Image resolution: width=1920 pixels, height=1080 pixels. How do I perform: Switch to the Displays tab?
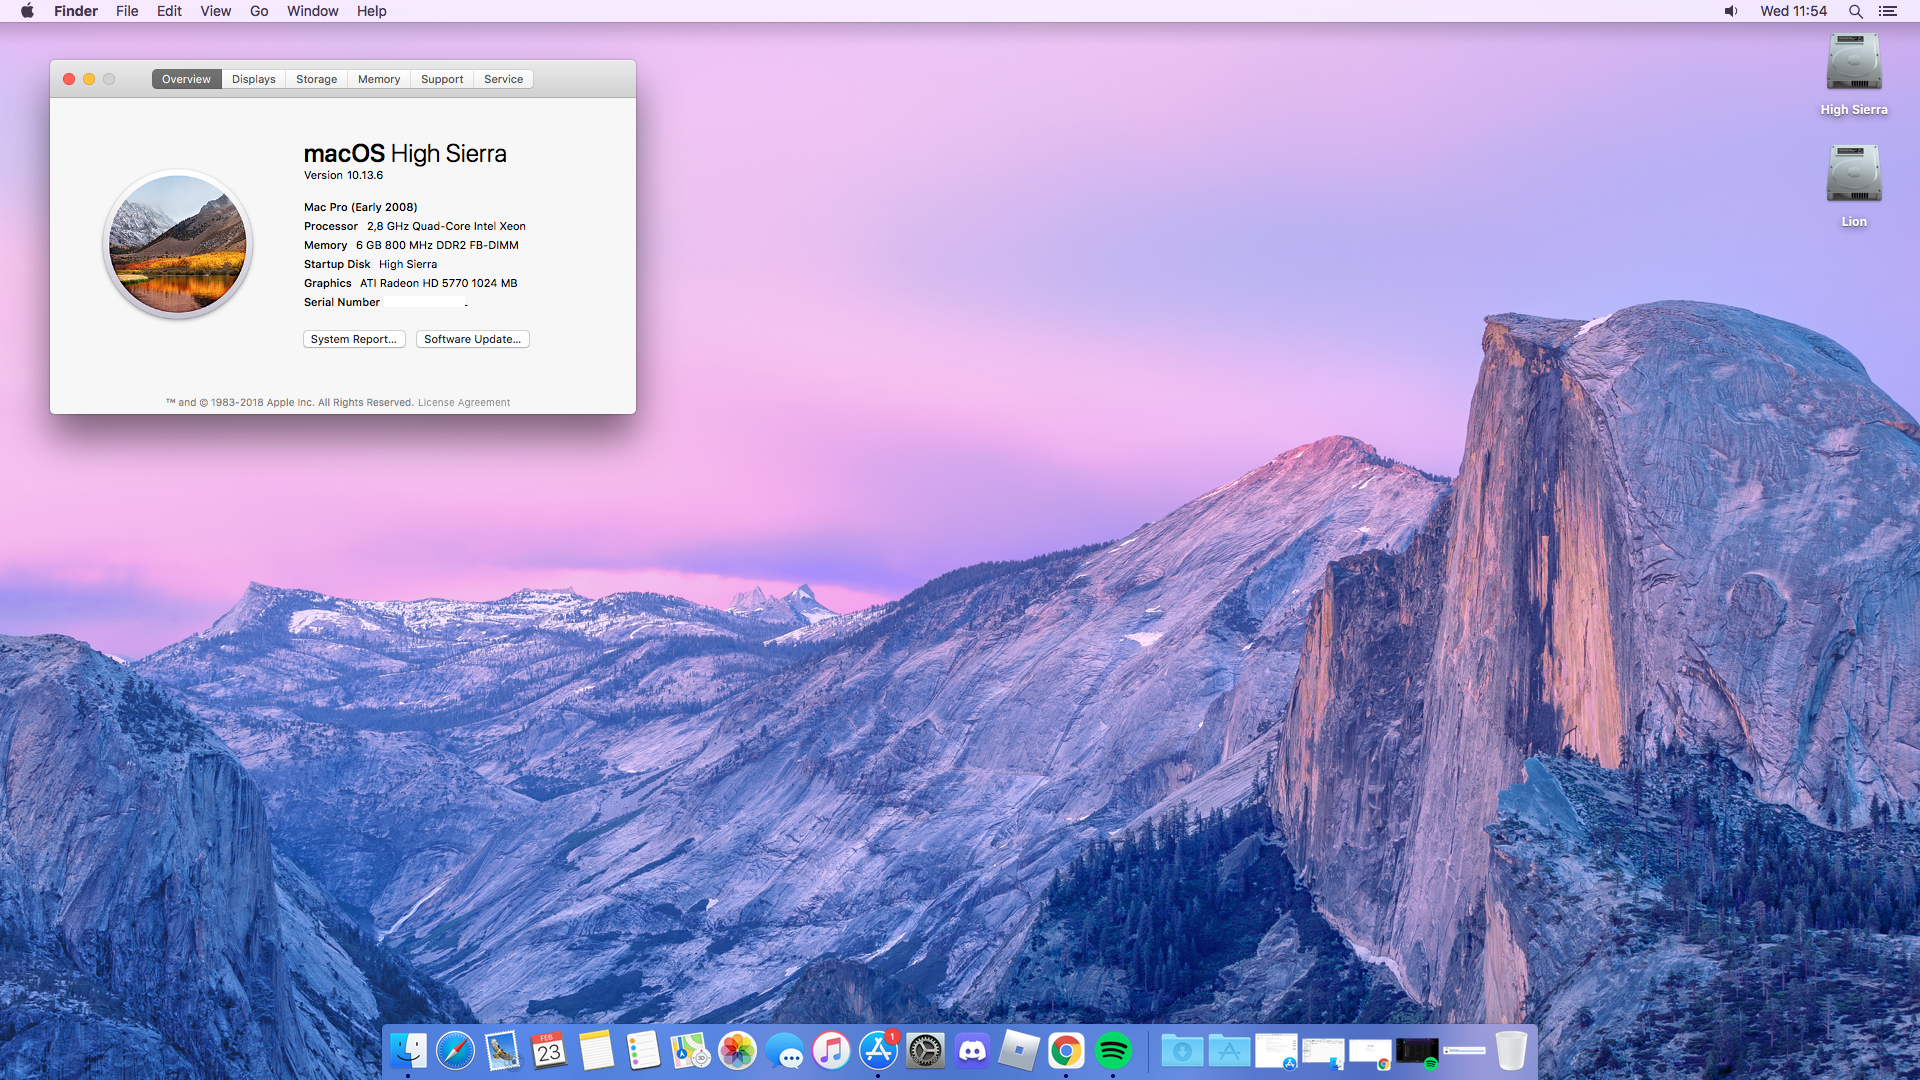pos(254,79)
